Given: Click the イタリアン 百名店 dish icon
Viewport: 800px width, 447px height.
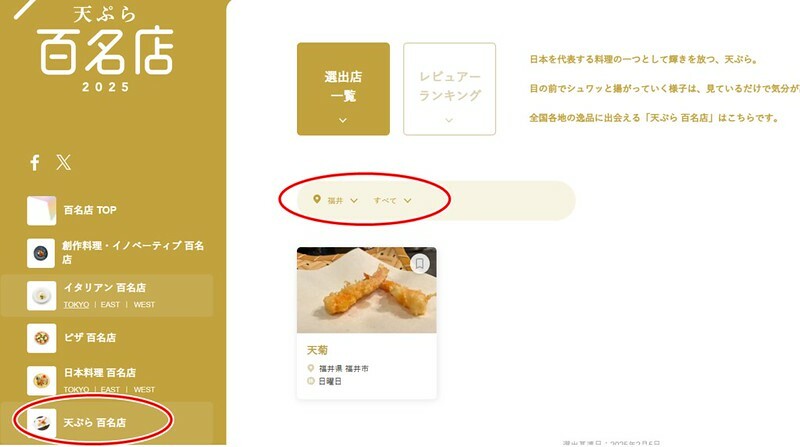Looking at the screenshot, I should (41, 295).
